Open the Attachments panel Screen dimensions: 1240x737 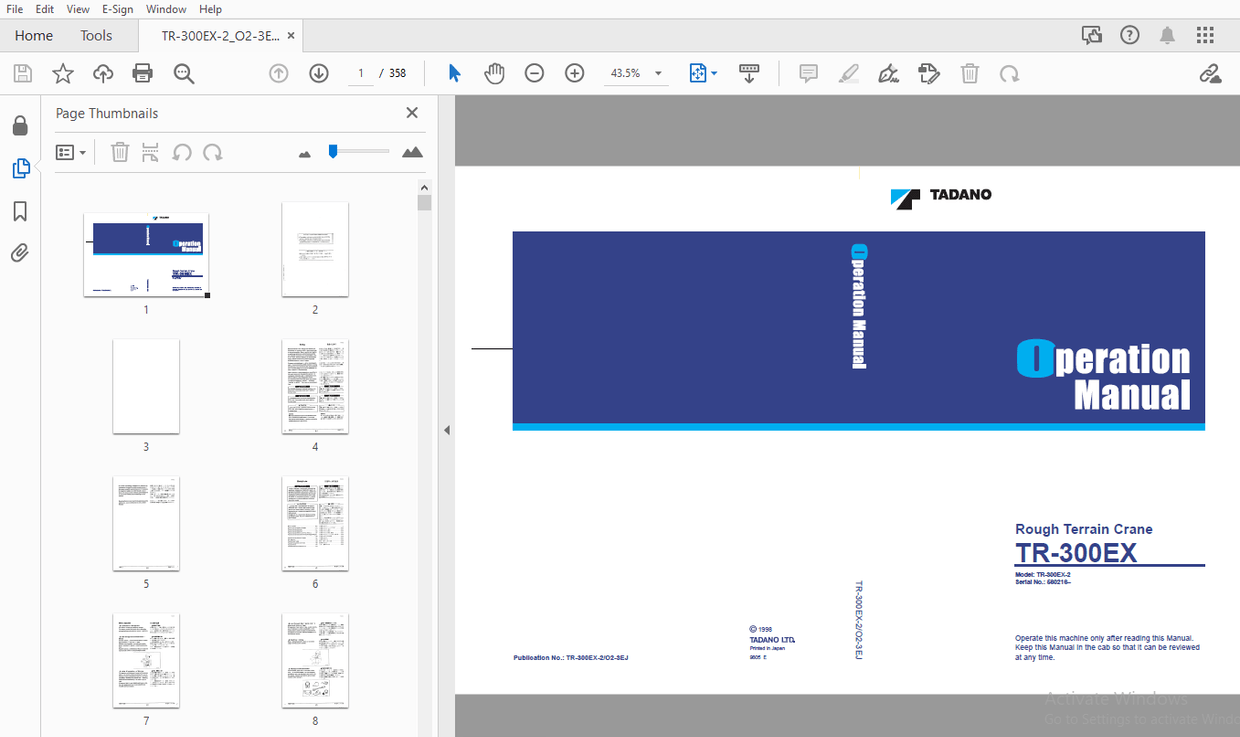click(20, 252)
